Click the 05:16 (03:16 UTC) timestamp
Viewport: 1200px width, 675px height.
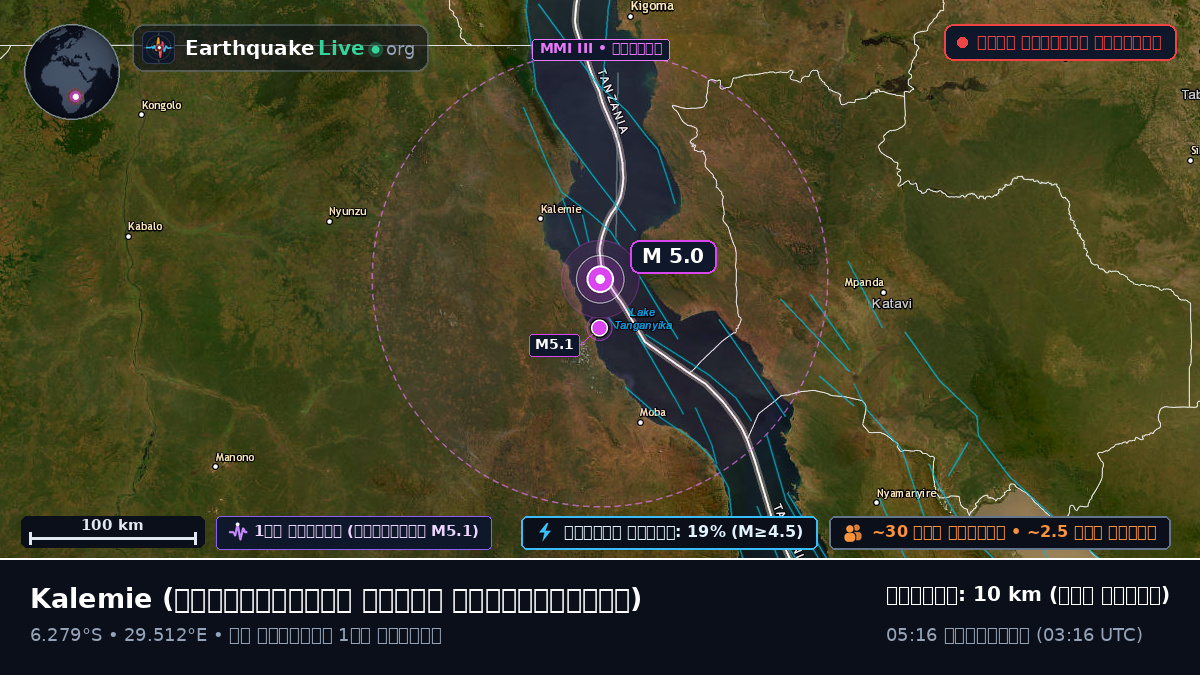coord(1014,635)
